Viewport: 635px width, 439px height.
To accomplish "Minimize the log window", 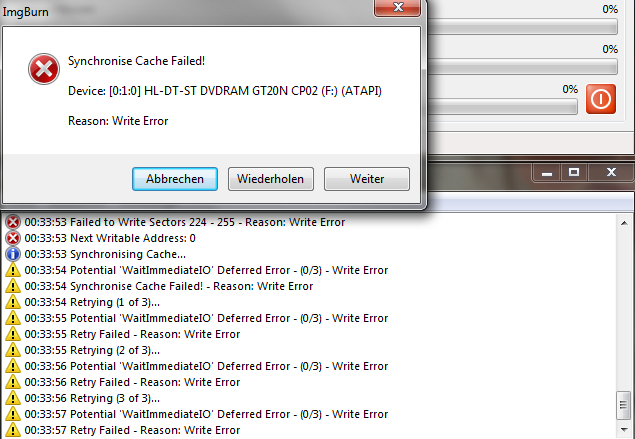I will (x=547, y=173).
